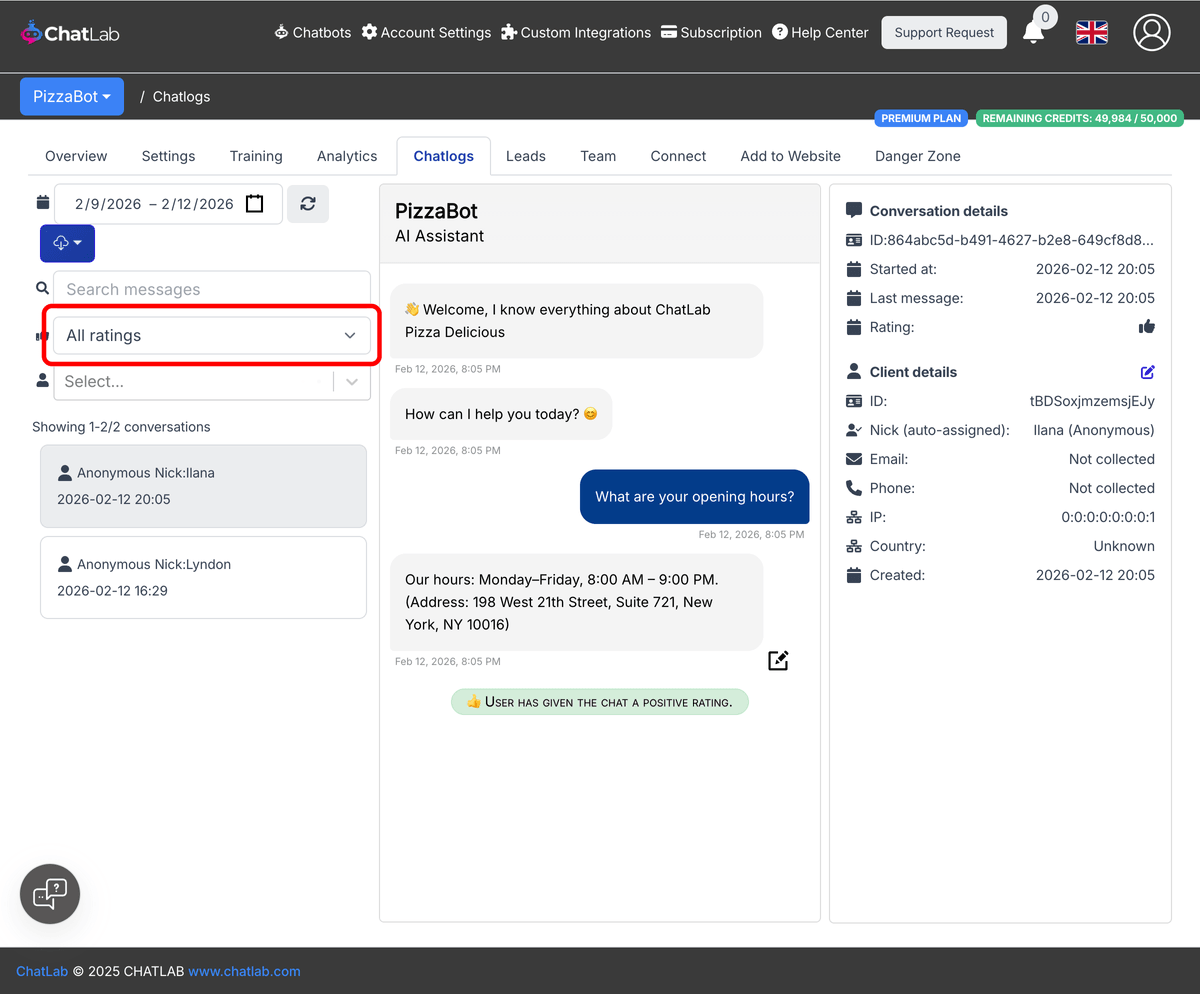Click the edit bot response icon
The width and height of the screenshot is (1200, 994).
point(778,660)
